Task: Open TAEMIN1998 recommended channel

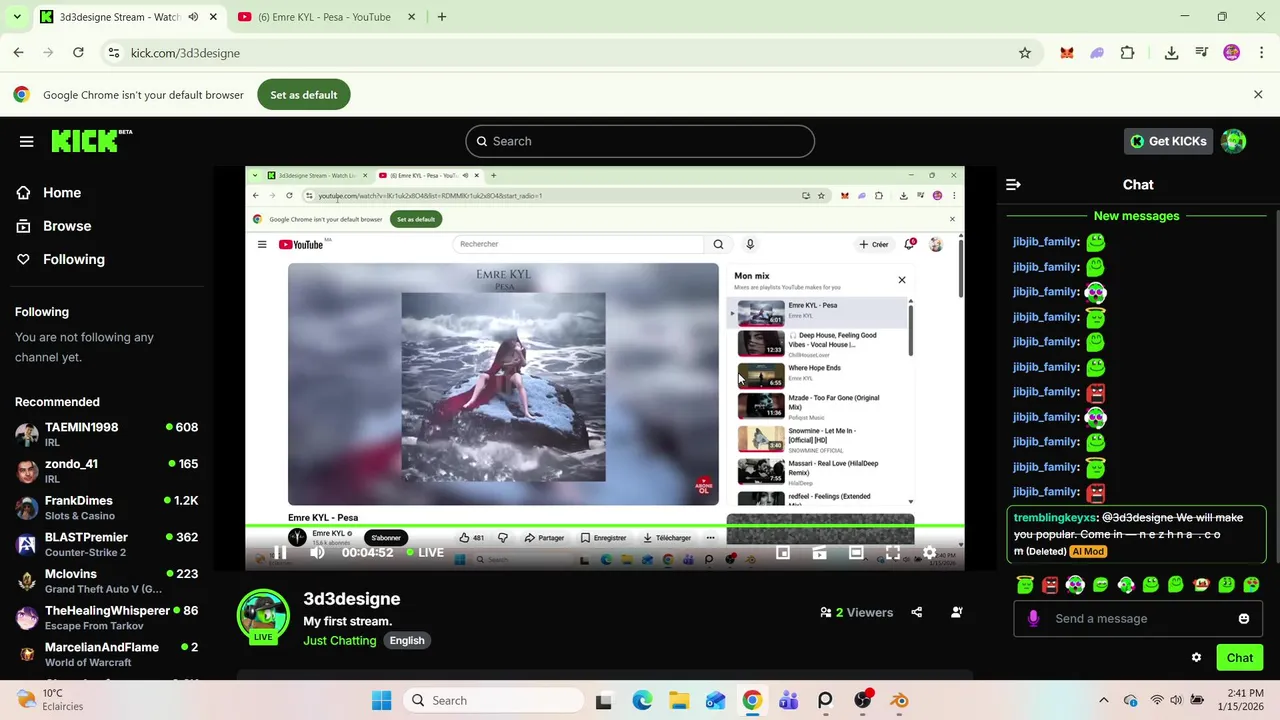Action: click(x=106, y=435)
